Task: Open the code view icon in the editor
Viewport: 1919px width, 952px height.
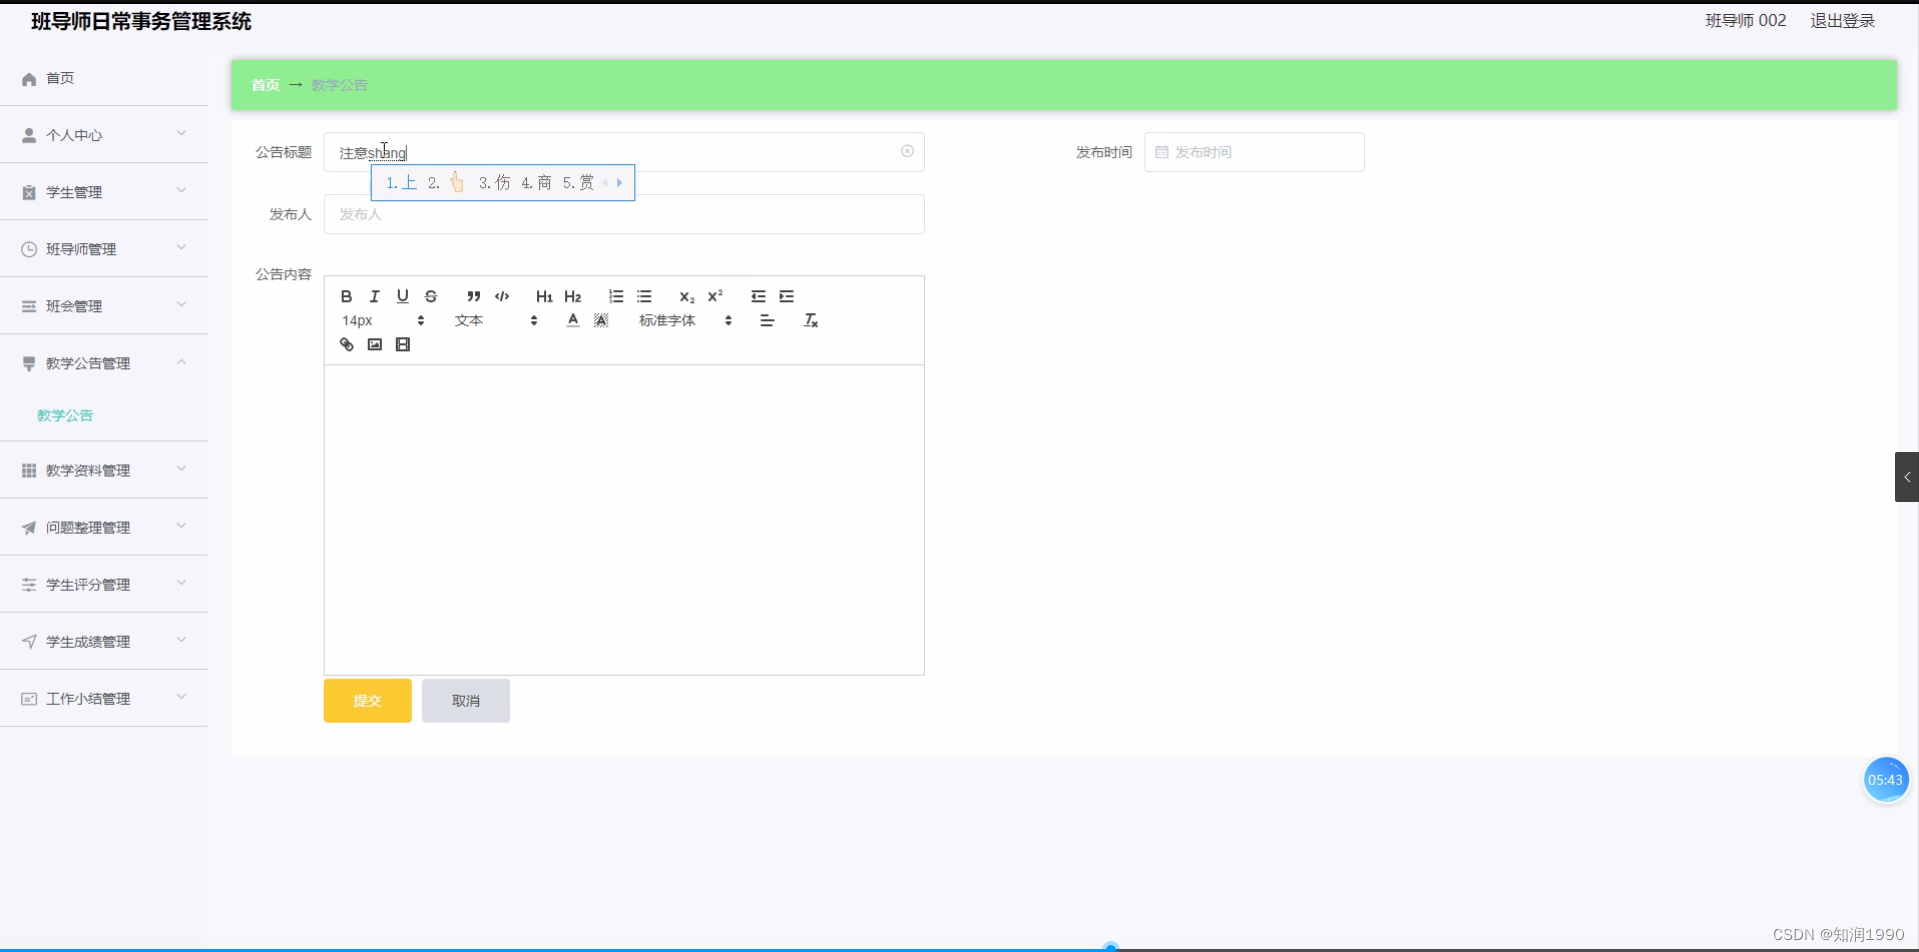Action: pyautogui.click(x=502, y=296)
